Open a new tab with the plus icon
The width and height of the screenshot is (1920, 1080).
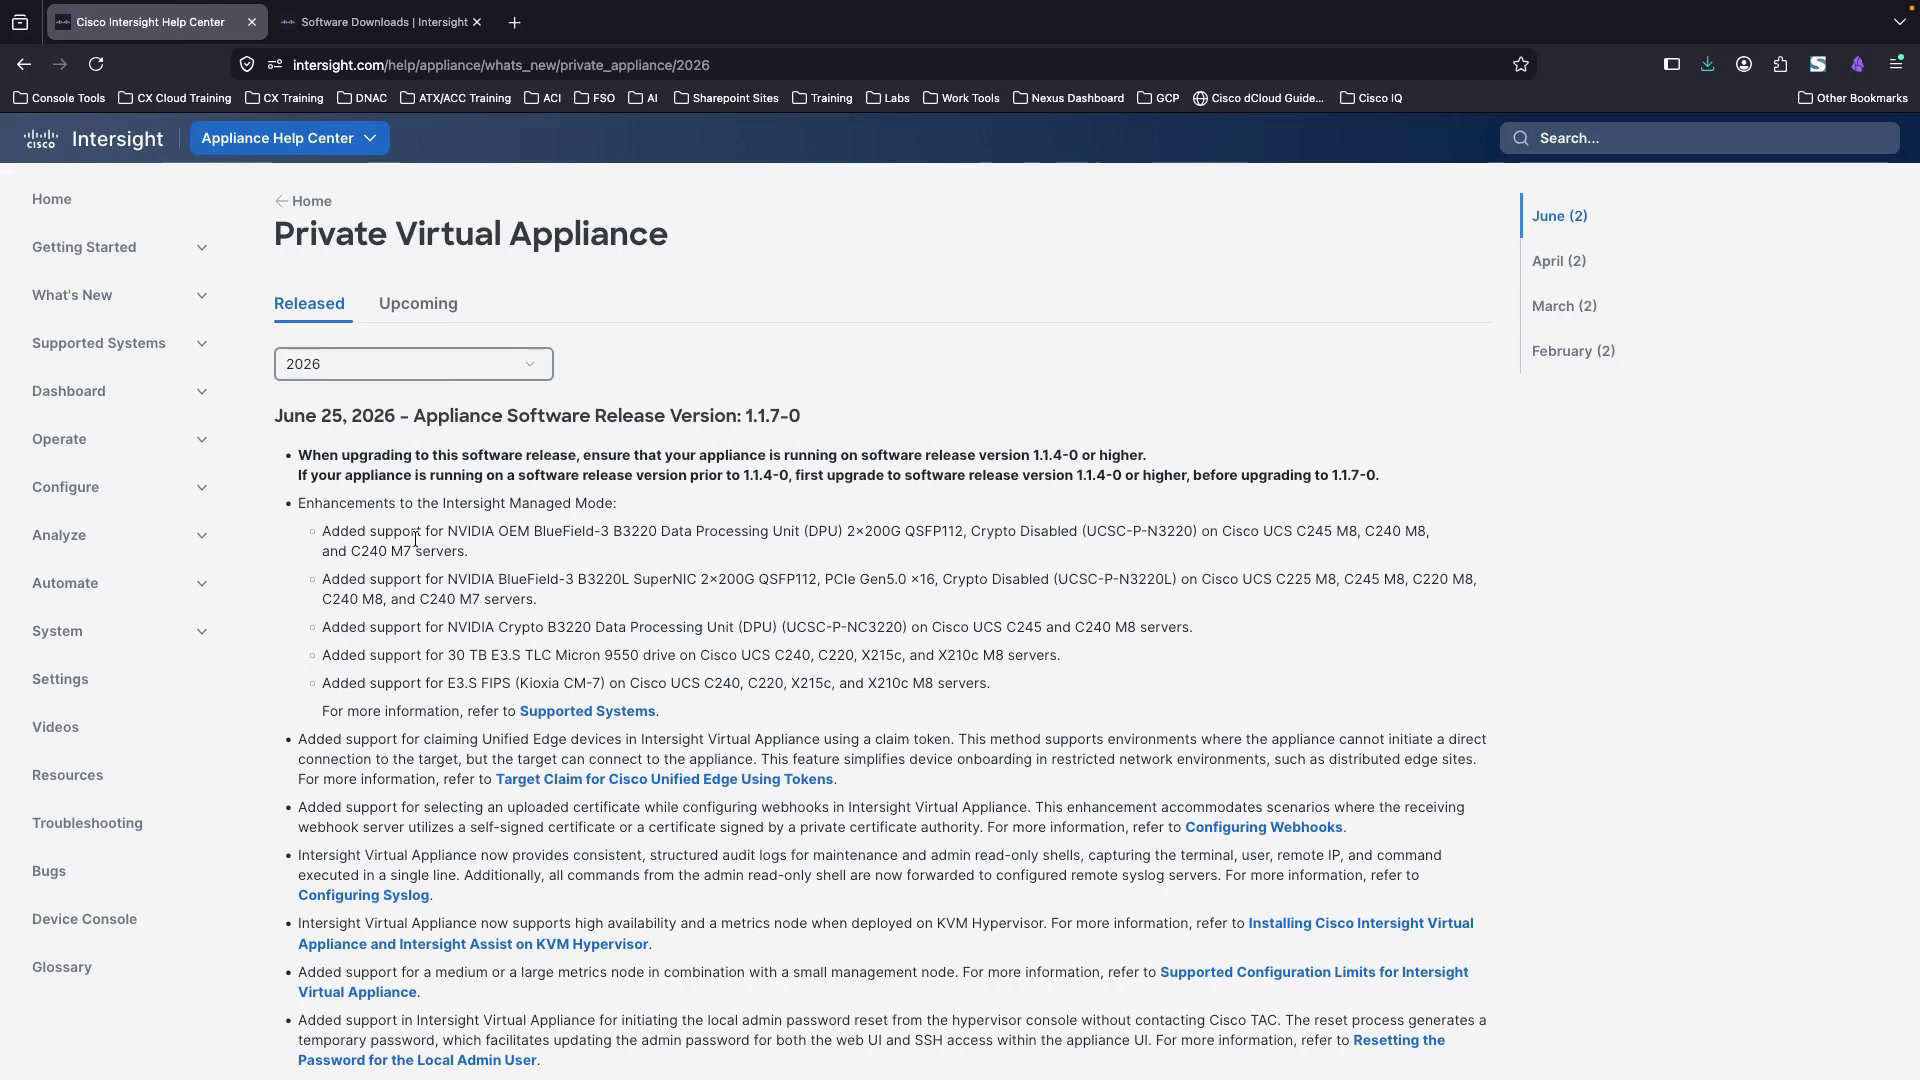click(514, 22)
